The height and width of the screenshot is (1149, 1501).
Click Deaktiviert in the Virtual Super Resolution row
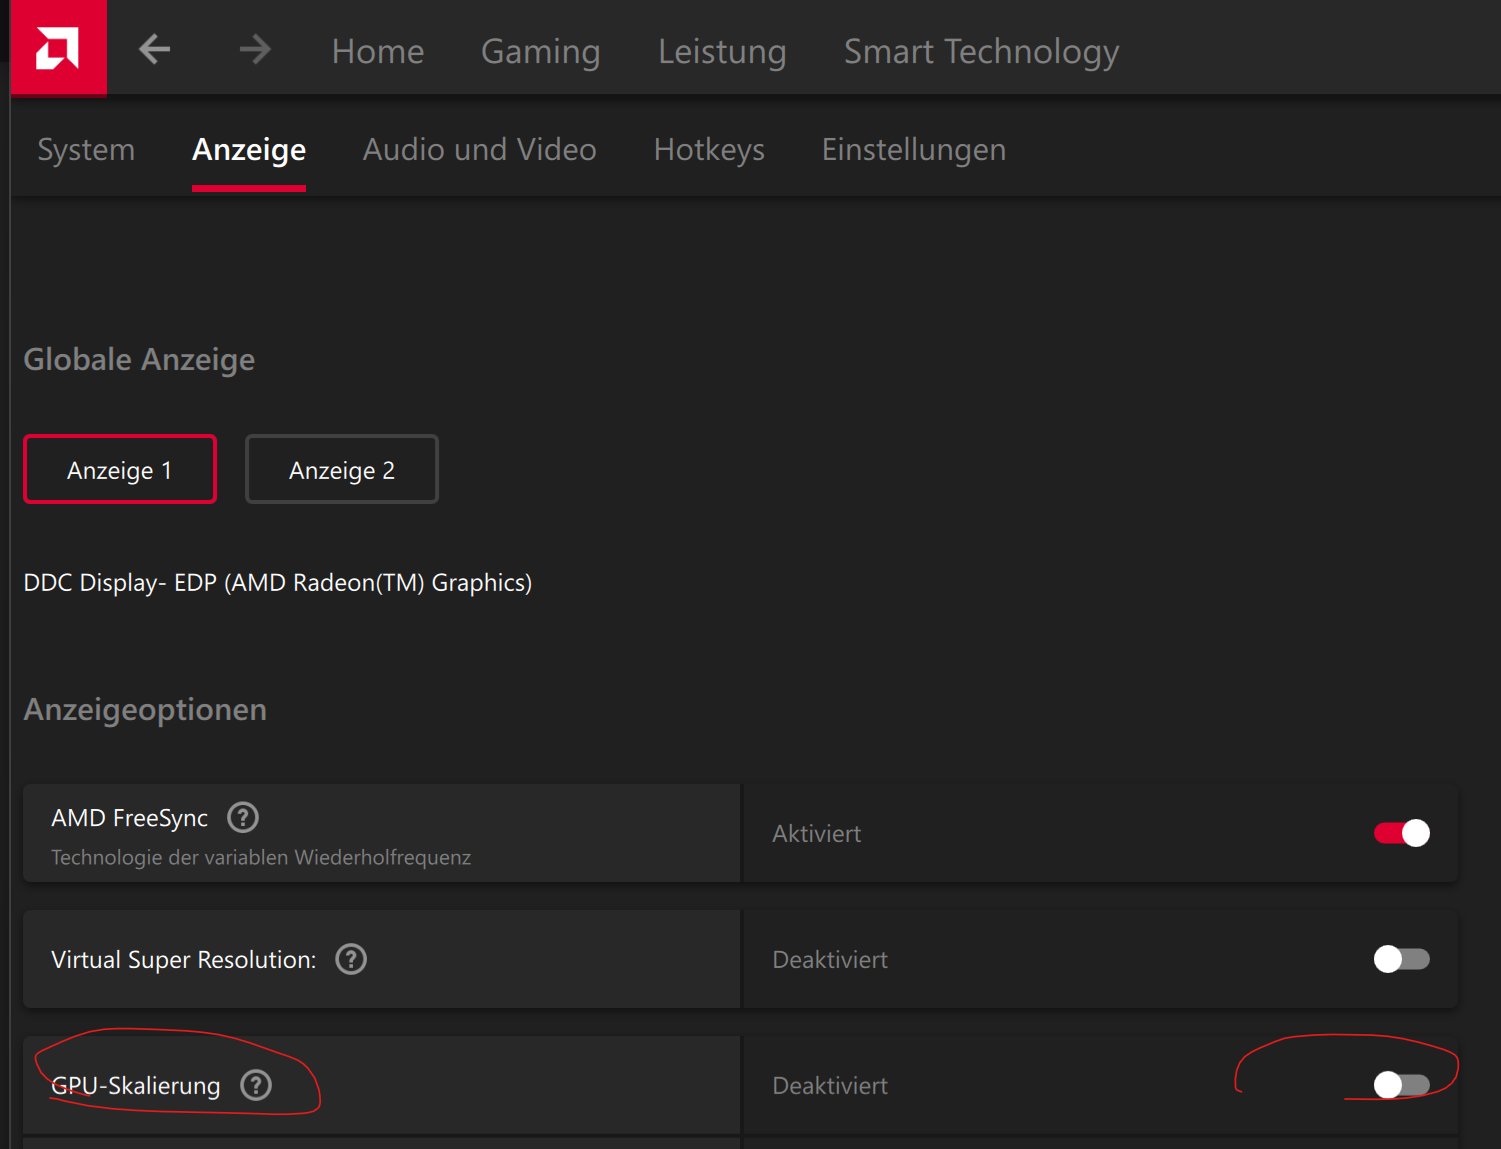click(830, 959)
